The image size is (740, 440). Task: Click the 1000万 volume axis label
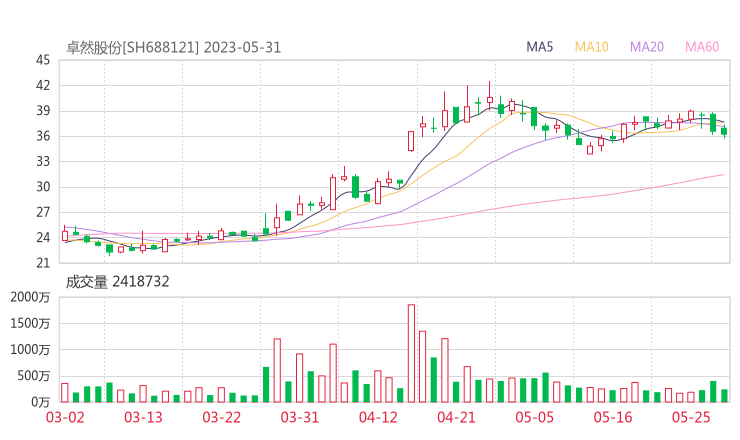pyautogui.click(x=30, y=350)
